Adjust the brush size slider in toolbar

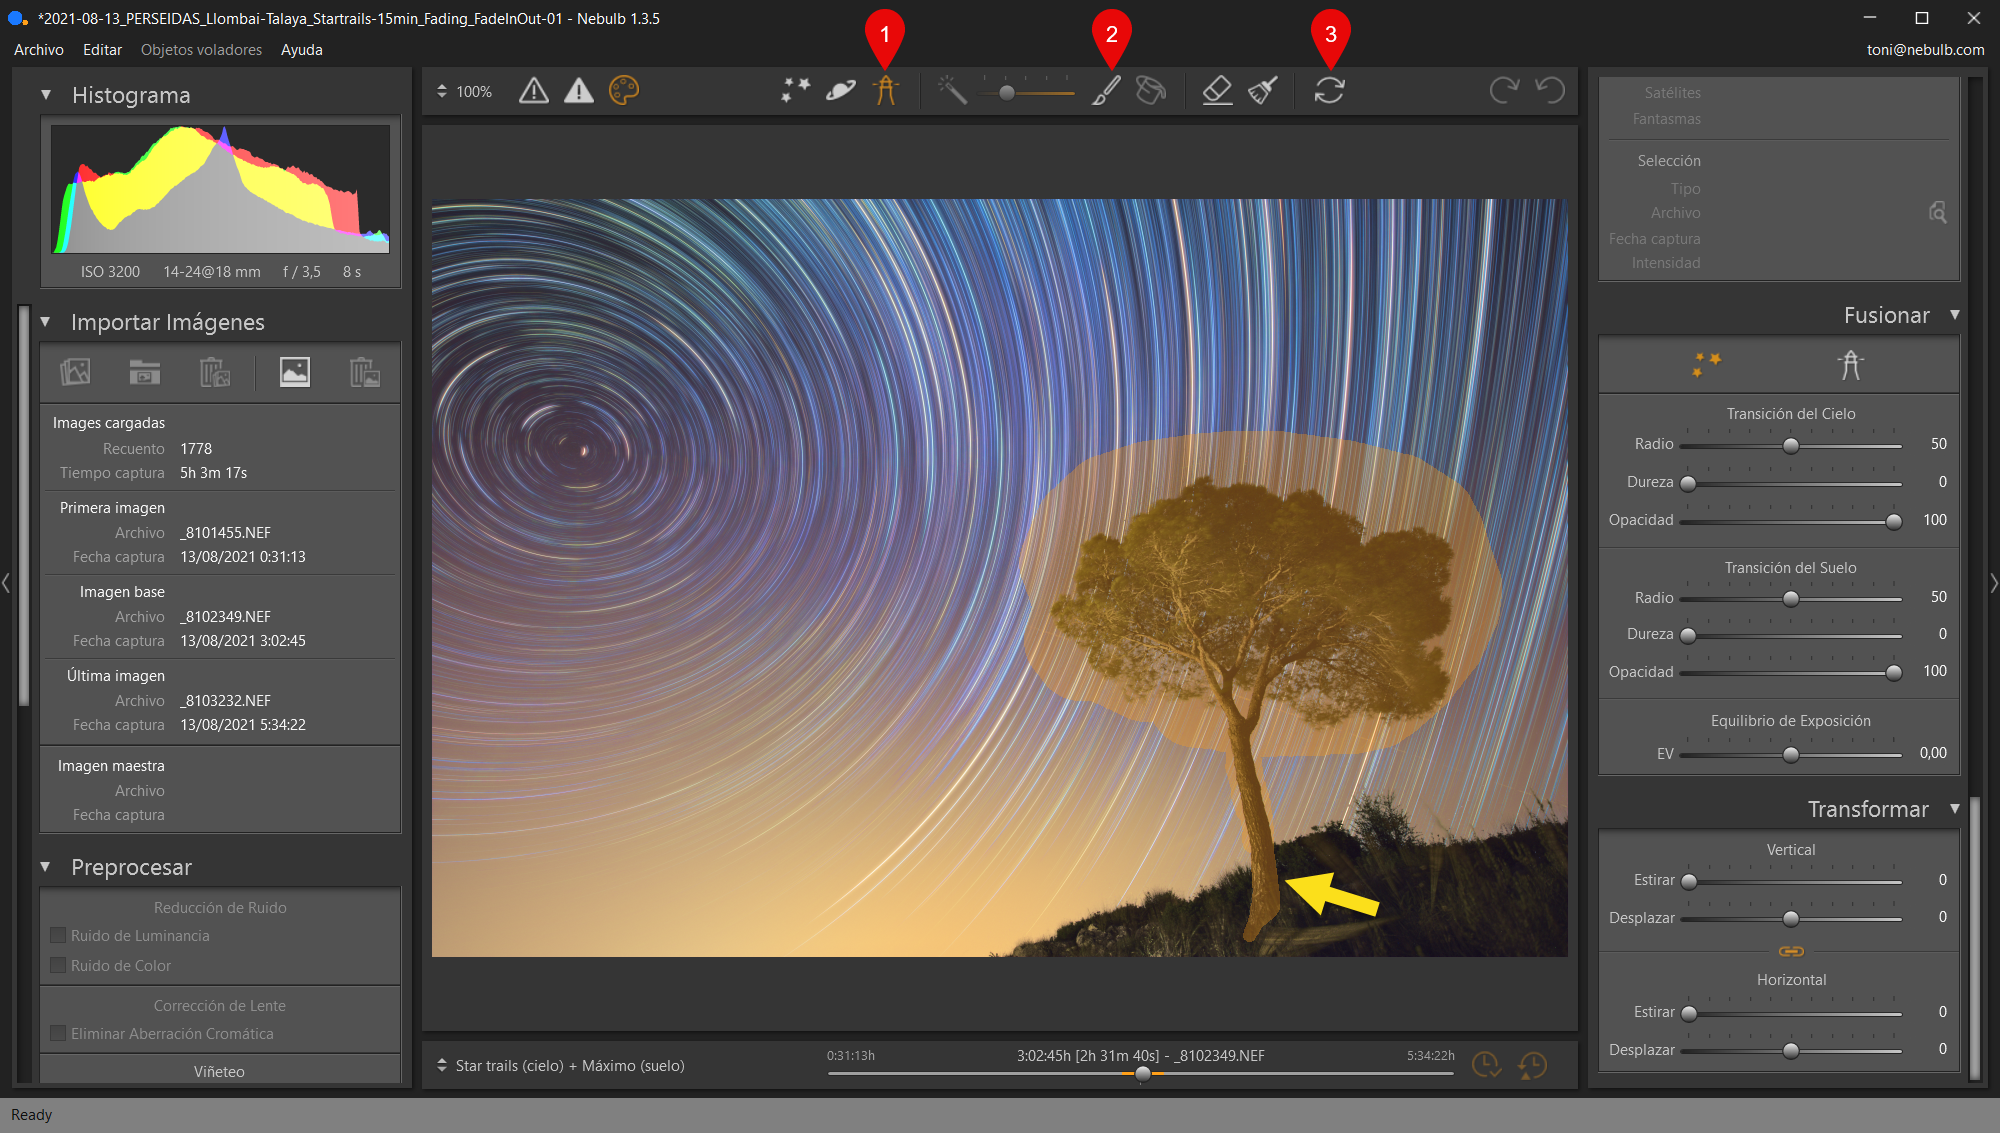pos(1027,92)
